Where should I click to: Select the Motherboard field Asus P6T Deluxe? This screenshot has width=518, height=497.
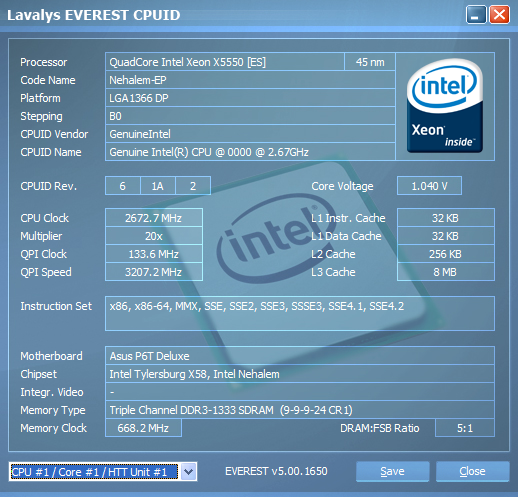(x=300, y=356)
